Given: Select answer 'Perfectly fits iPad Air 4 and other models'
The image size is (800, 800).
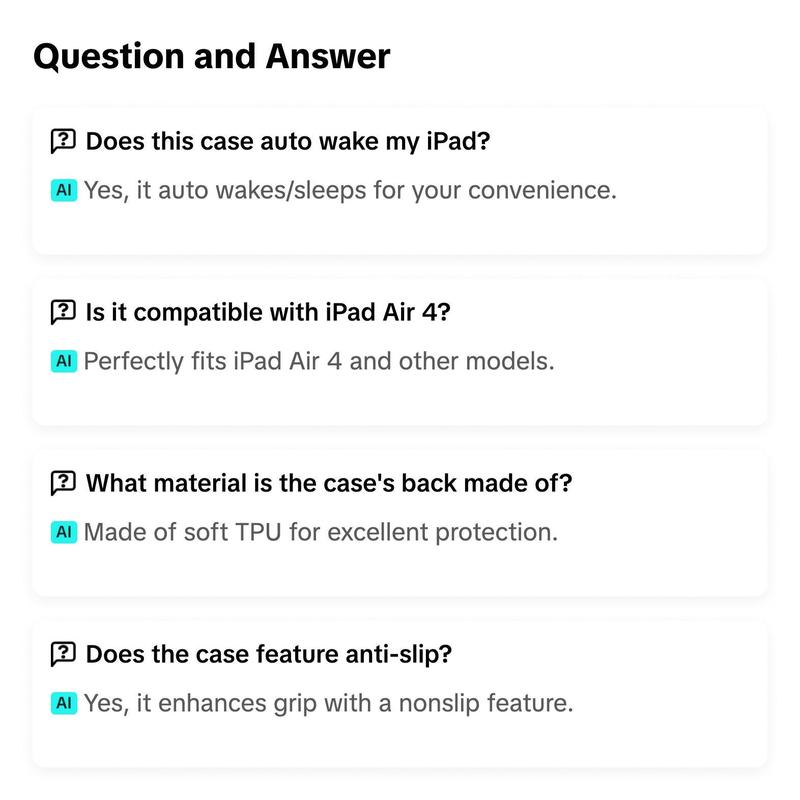Looking at the screenshot, I should point(318,361).
